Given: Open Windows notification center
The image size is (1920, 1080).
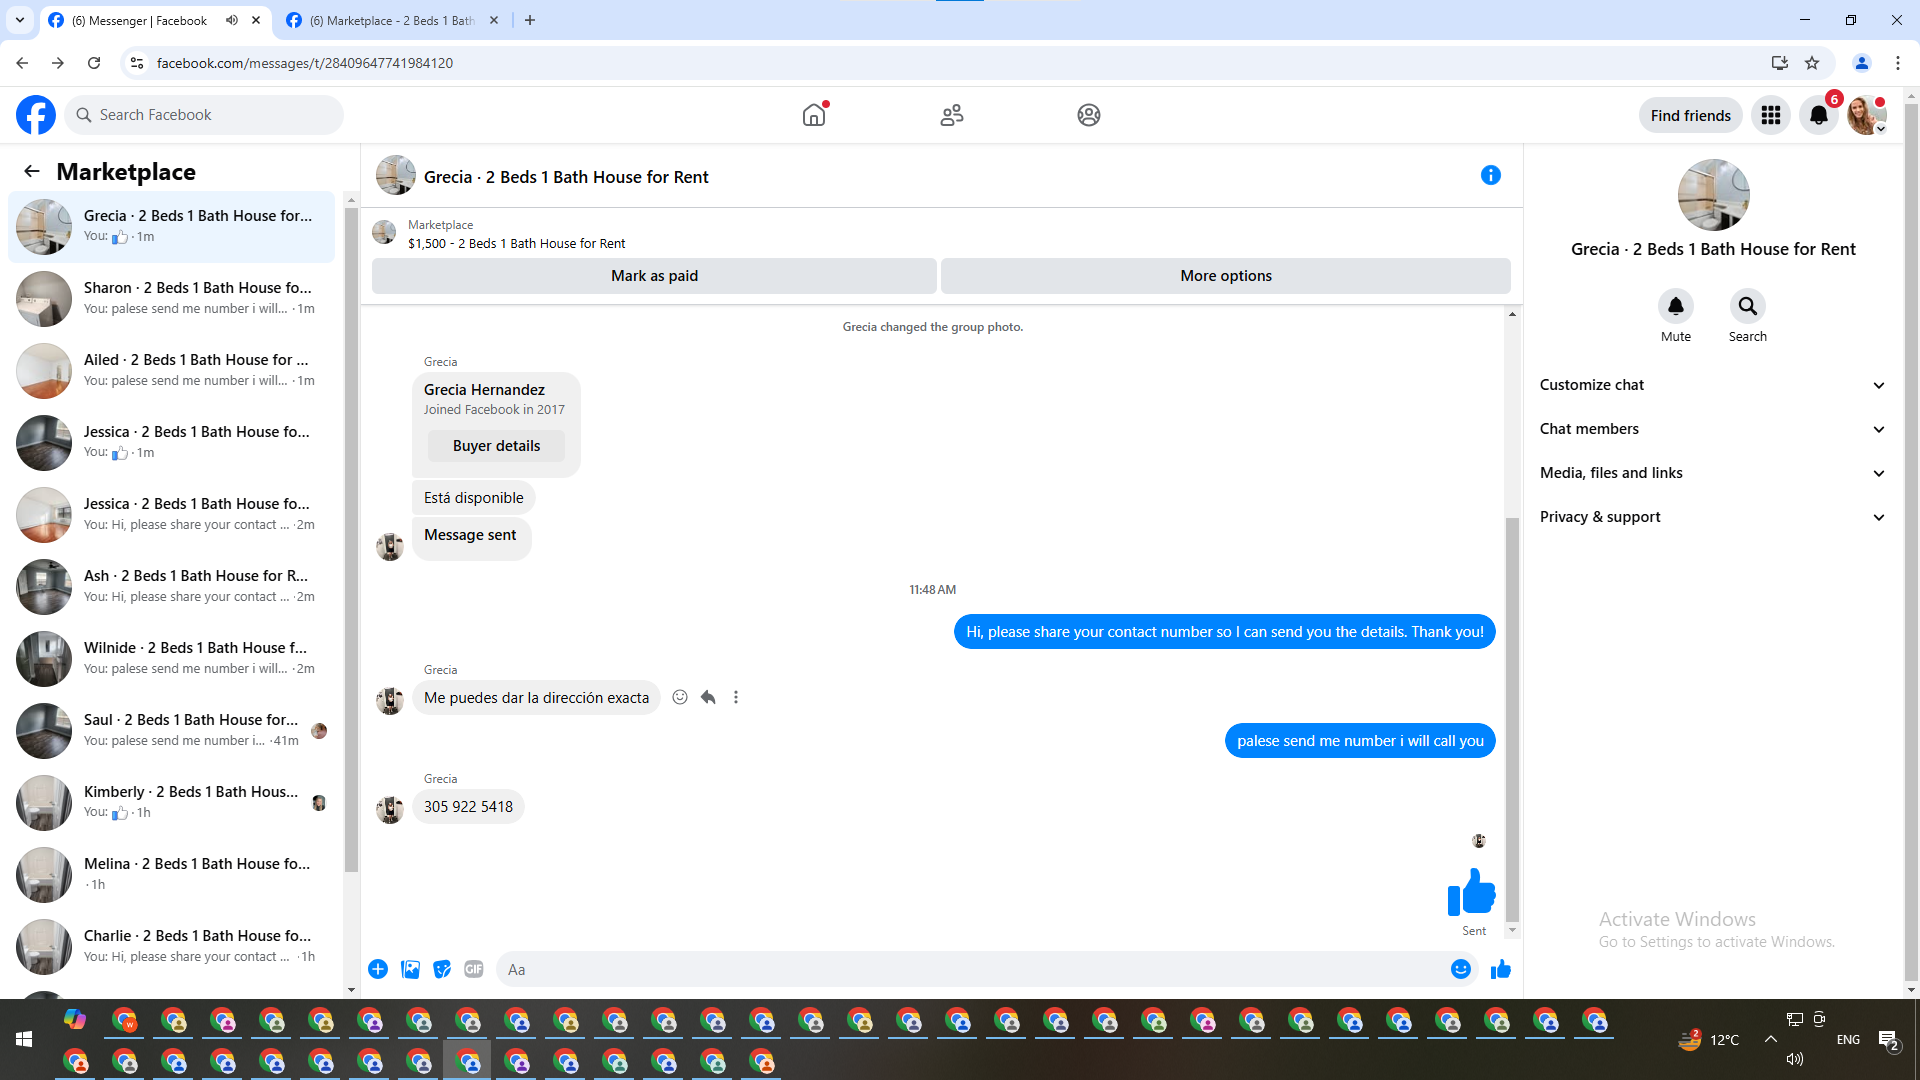Looking at the screenshot, I should tap(1889, 1041).
